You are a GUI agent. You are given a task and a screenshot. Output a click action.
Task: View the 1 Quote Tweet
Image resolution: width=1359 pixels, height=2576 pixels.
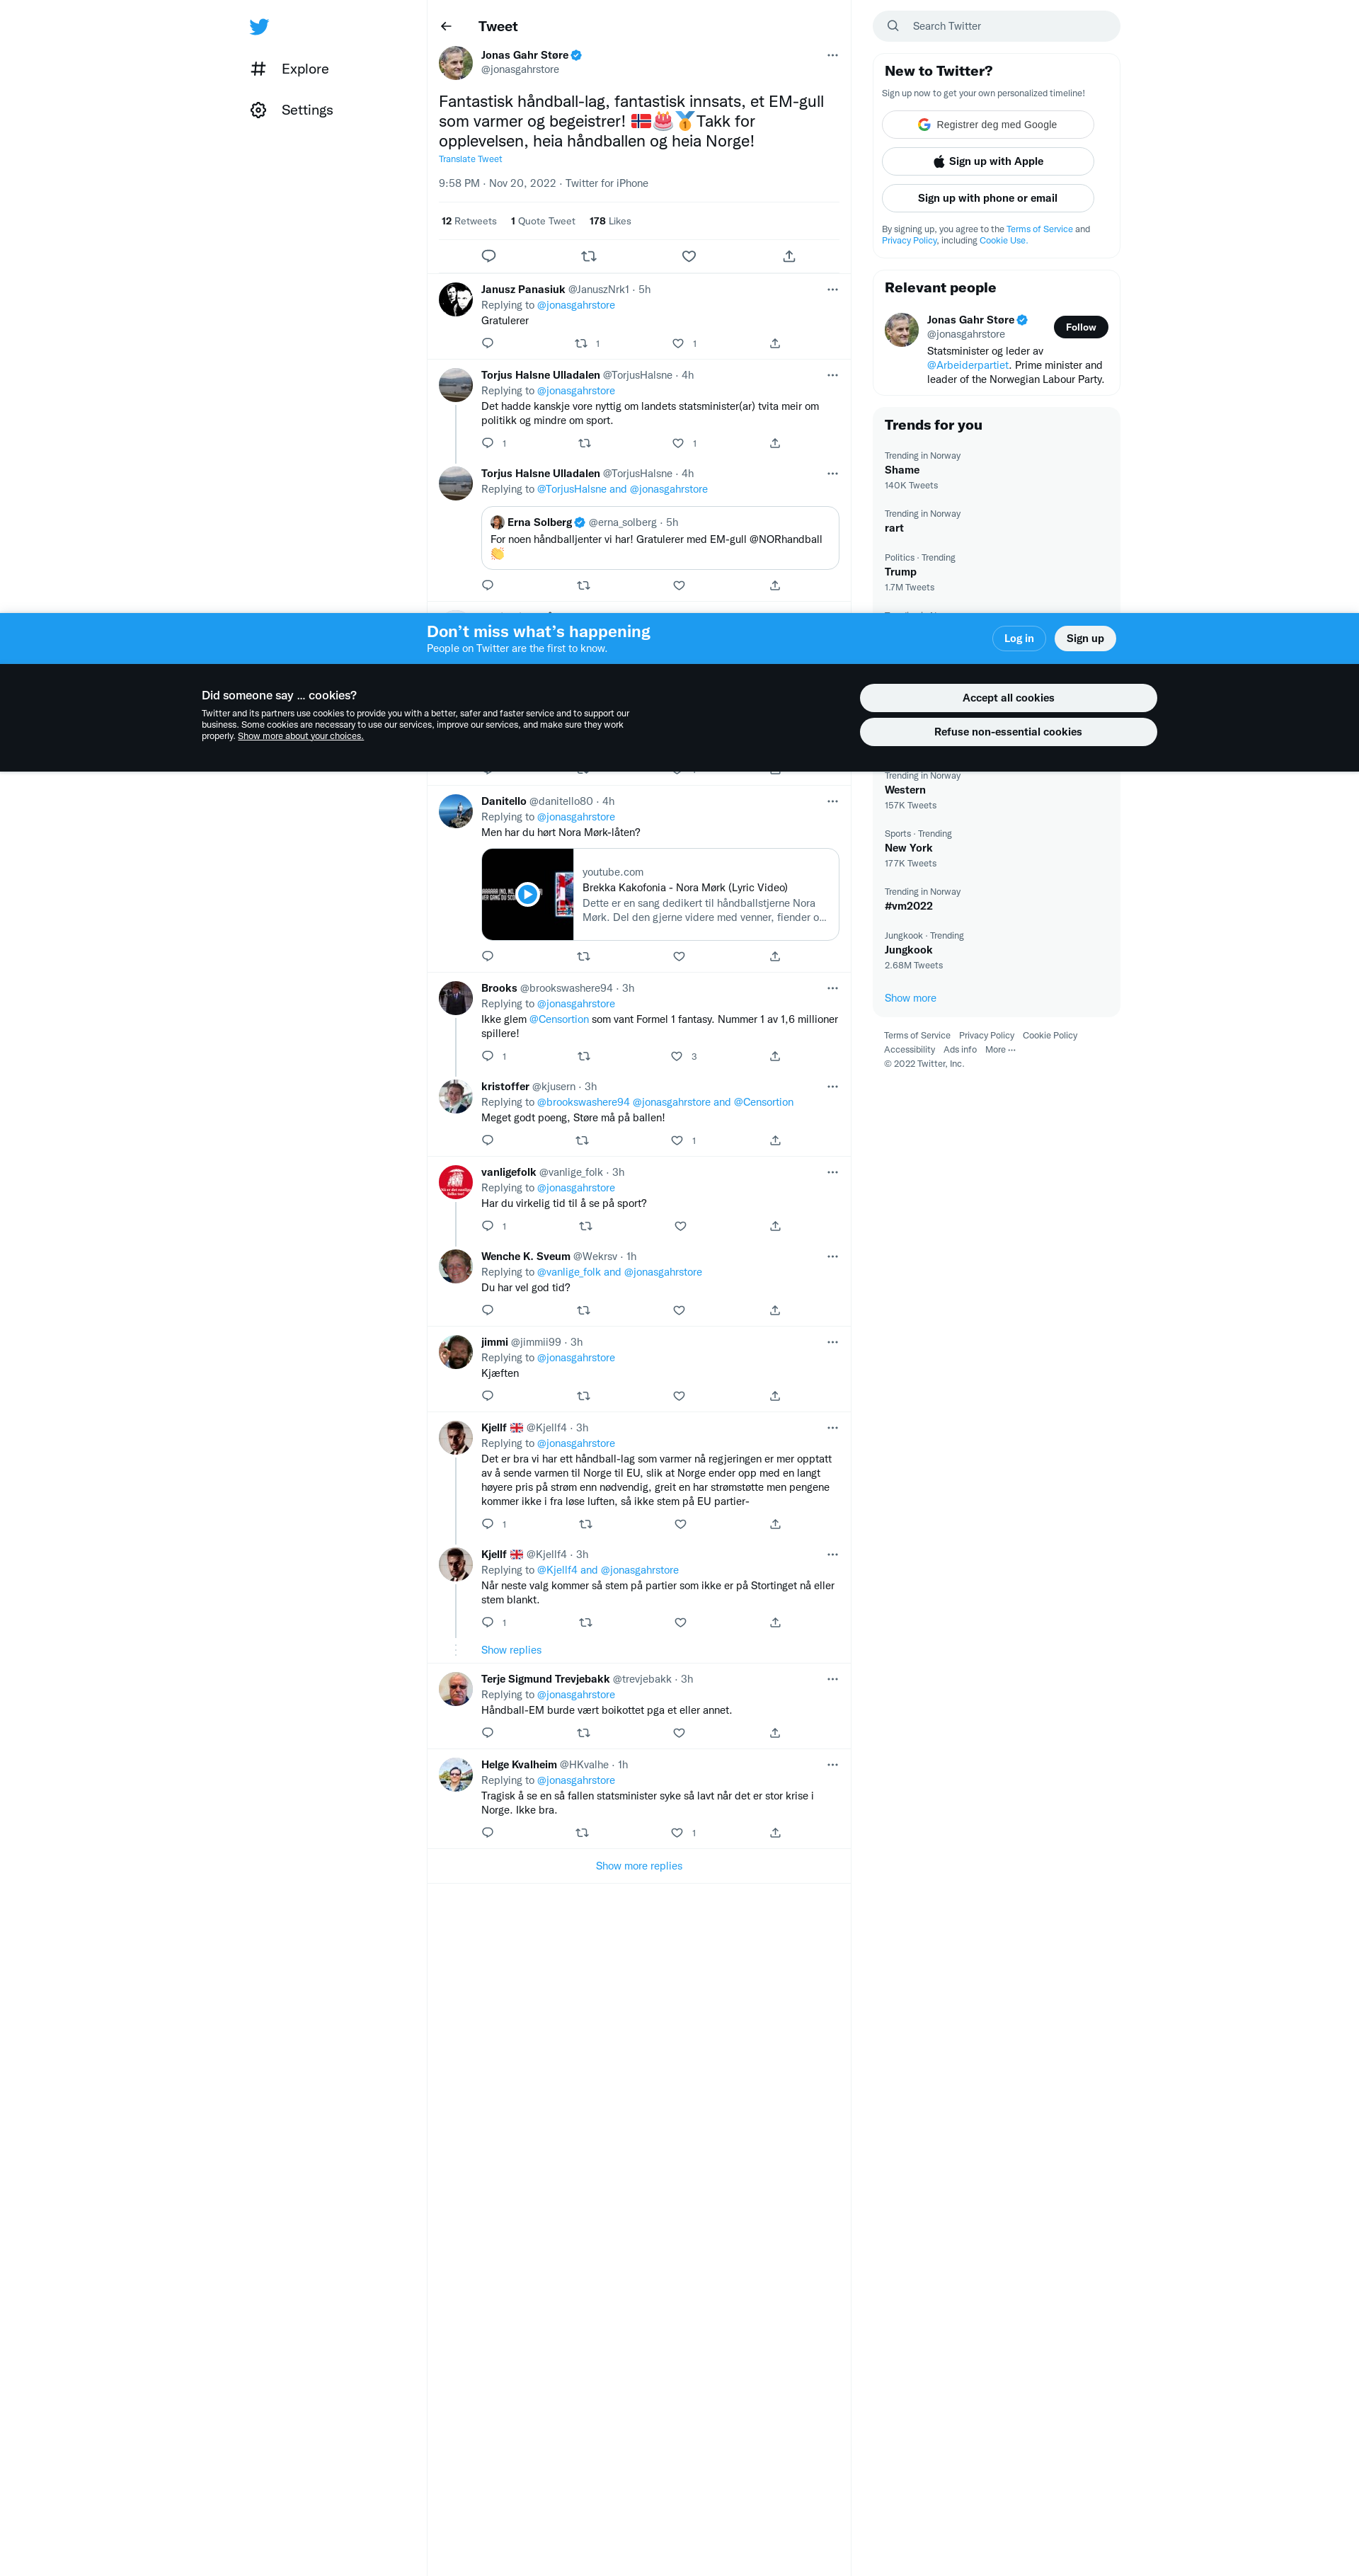pyautogui.click(x=543, y=221)
